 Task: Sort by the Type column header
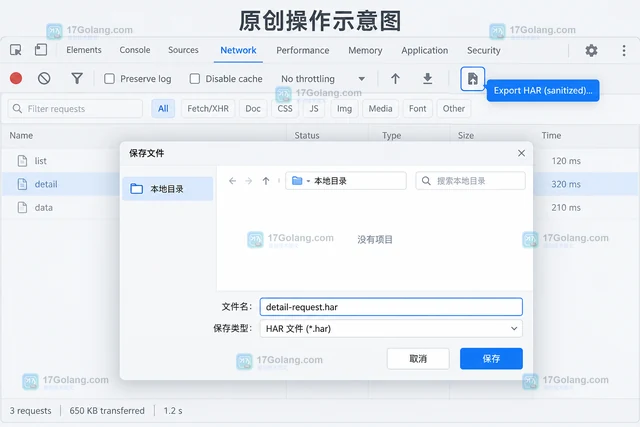click(x=391, y=136)
